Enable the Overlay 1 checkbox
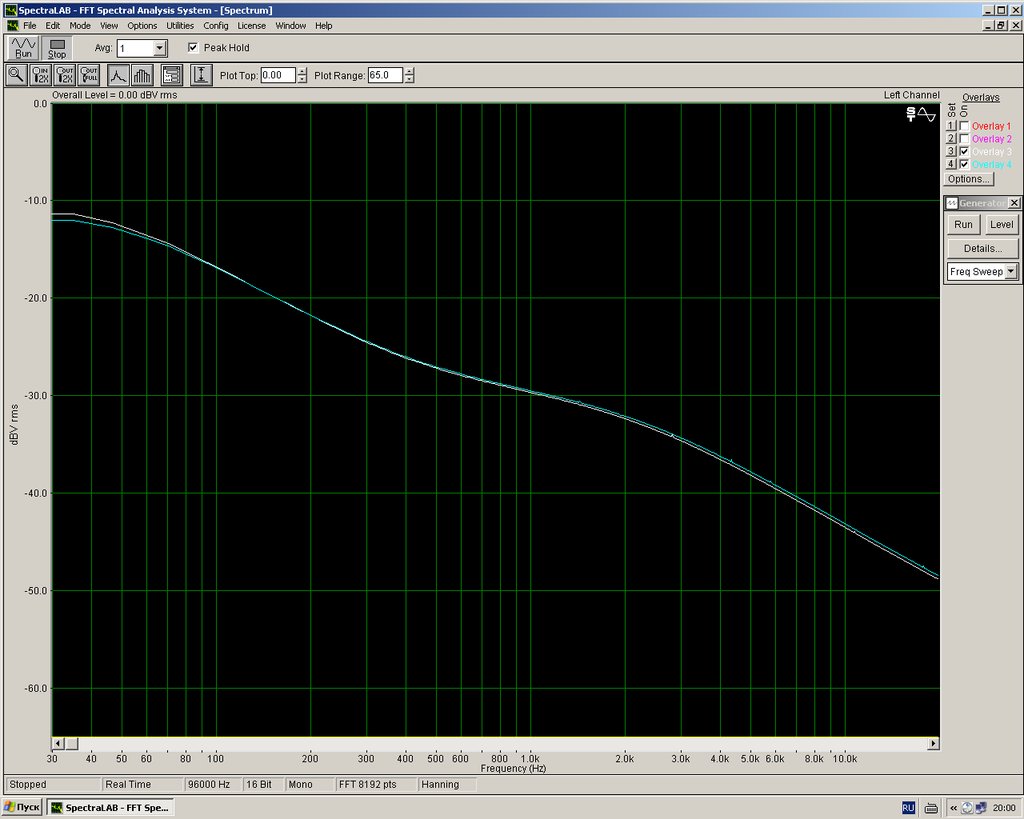Viewport: 1024px width, 819px height. point(964,126)
